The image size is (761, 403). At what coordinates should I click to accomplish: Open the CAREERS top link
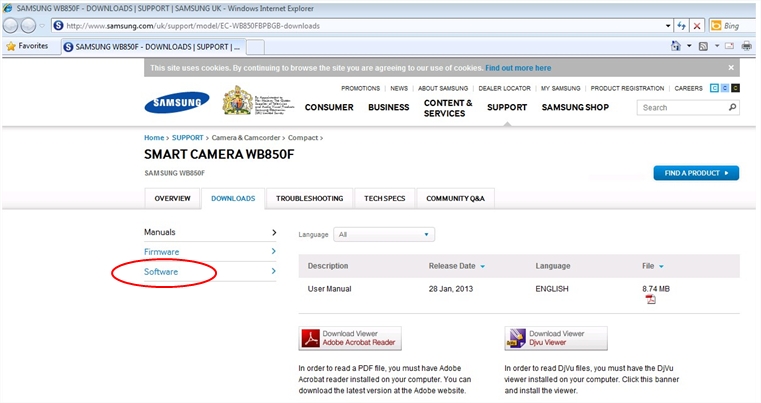point(688,88)
